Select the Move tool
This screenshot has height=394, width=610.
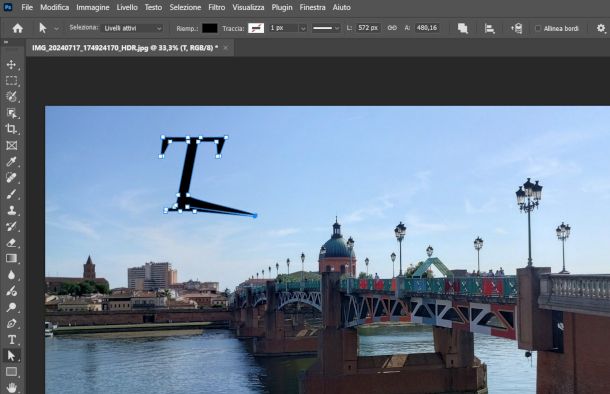point(11,64)
